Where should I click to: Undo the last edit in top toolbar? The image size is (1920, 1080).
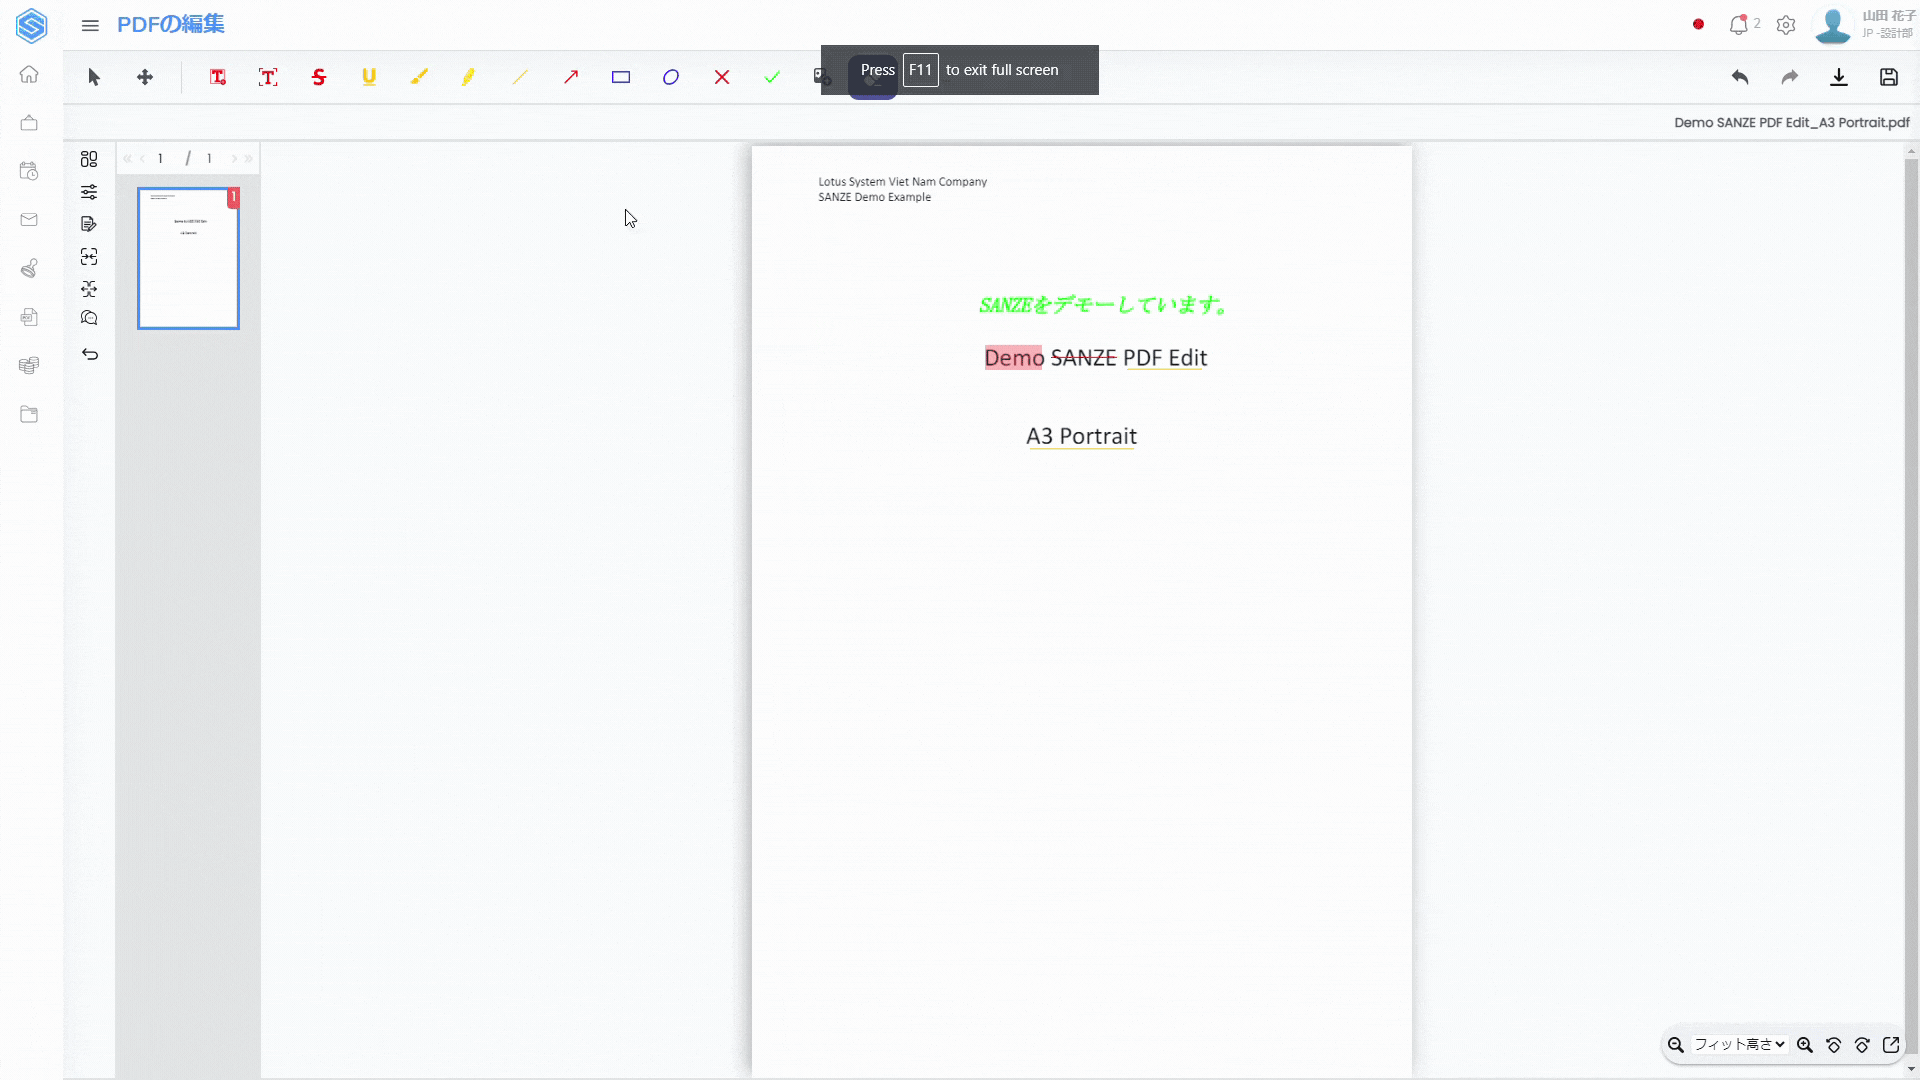(1740, 77)
